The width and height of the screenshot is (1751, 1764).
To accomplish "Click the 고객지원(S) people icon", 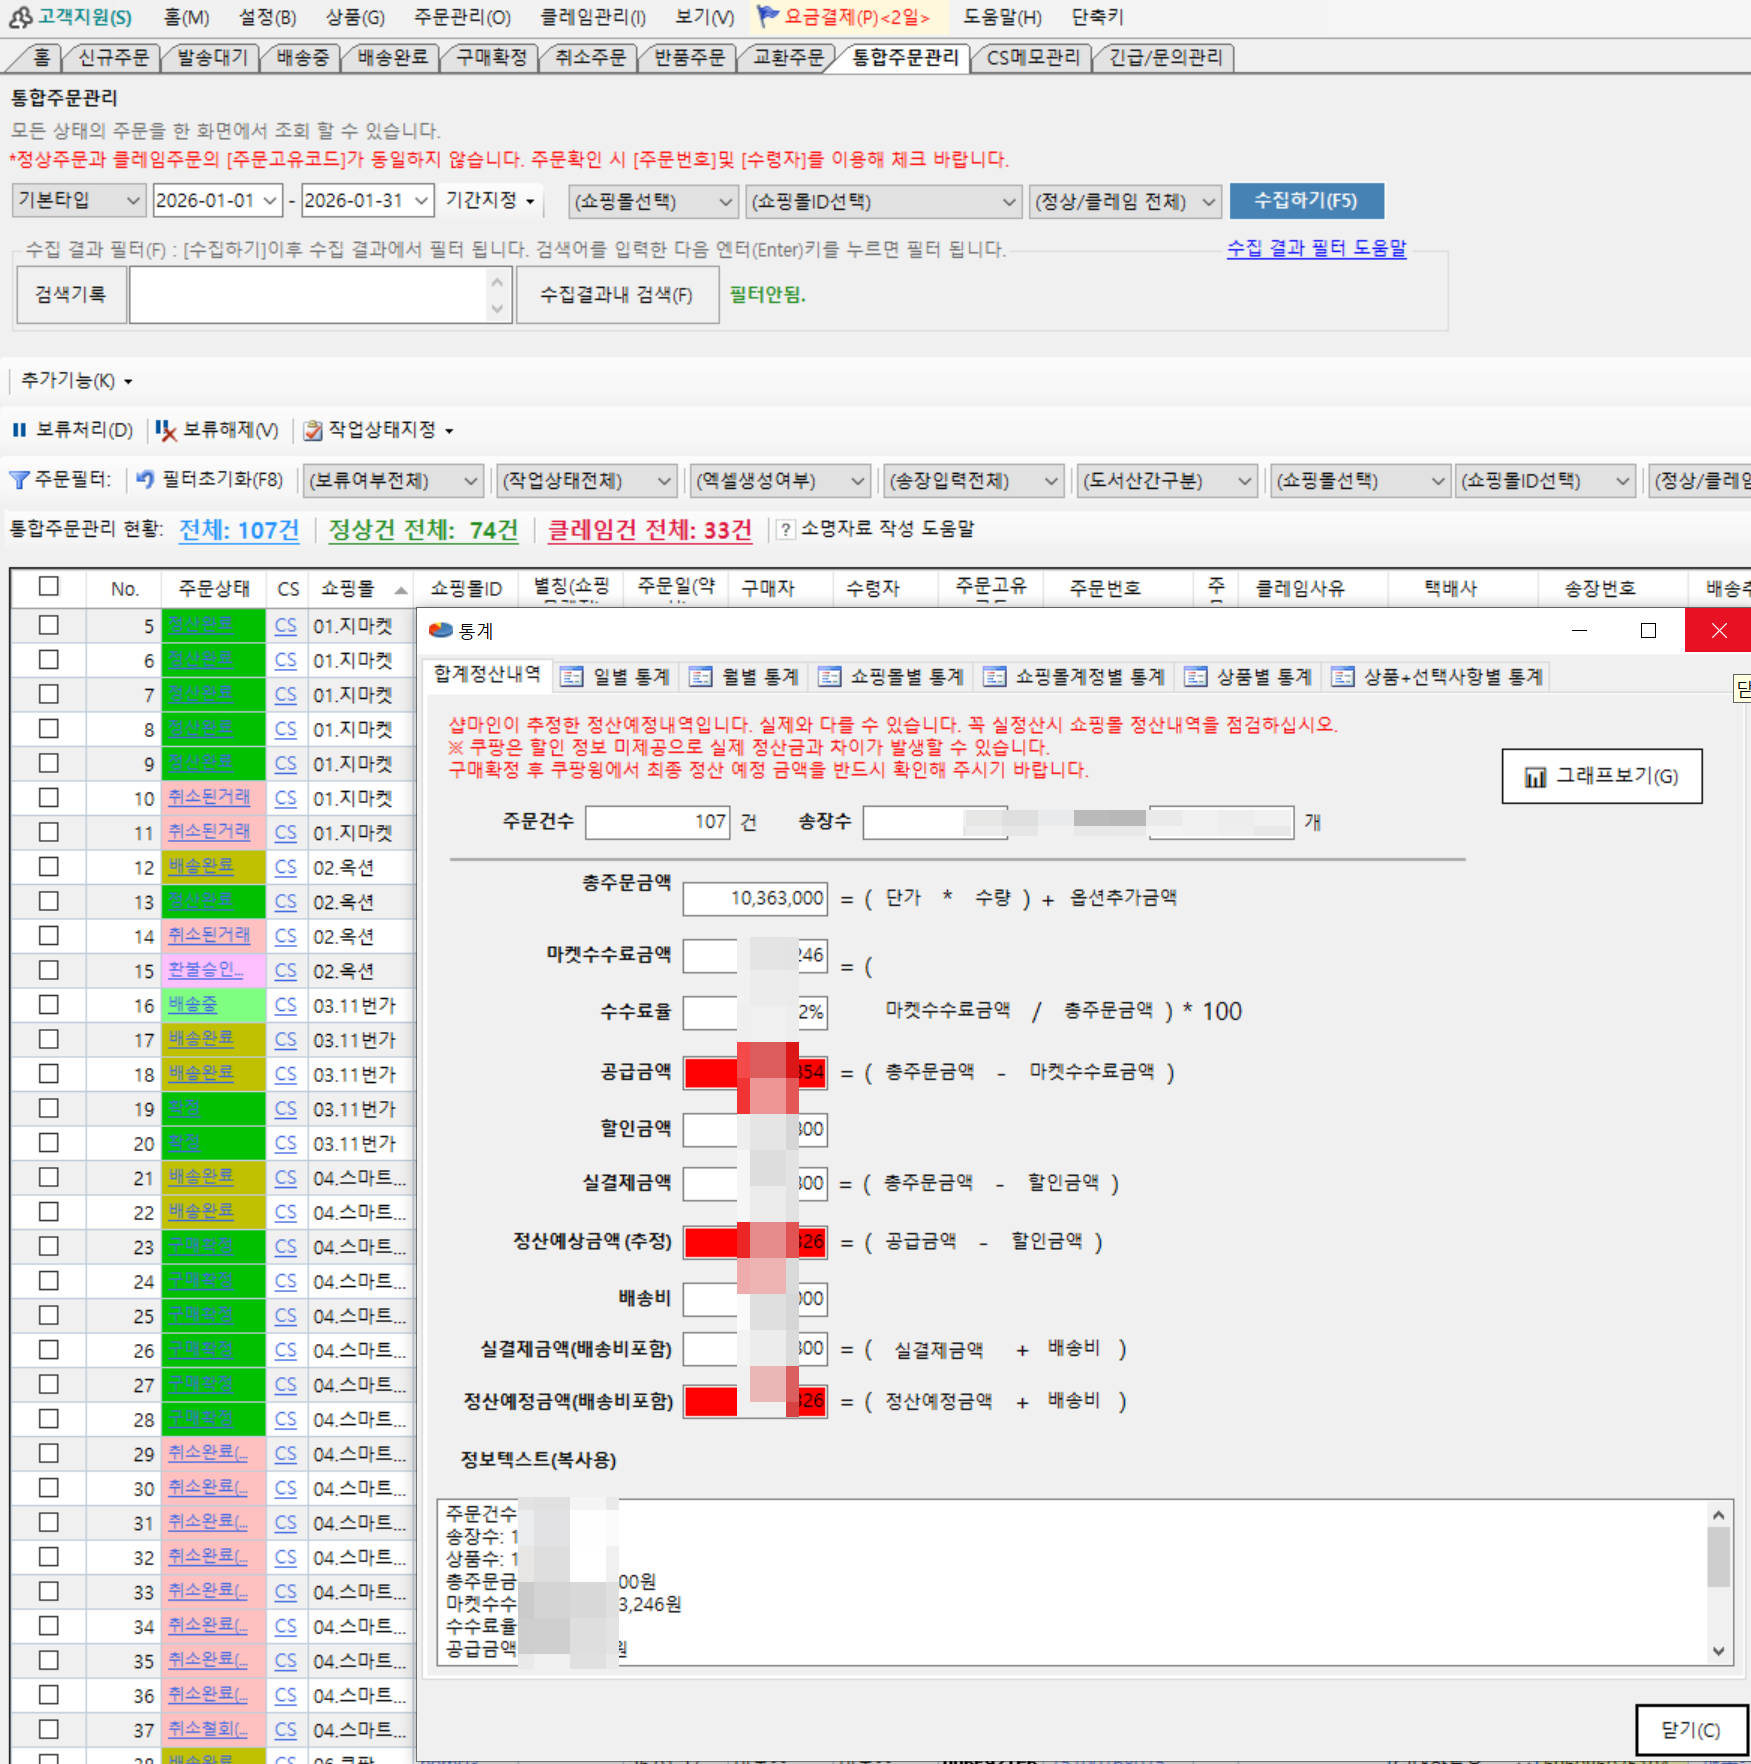I will pos(20,17).
